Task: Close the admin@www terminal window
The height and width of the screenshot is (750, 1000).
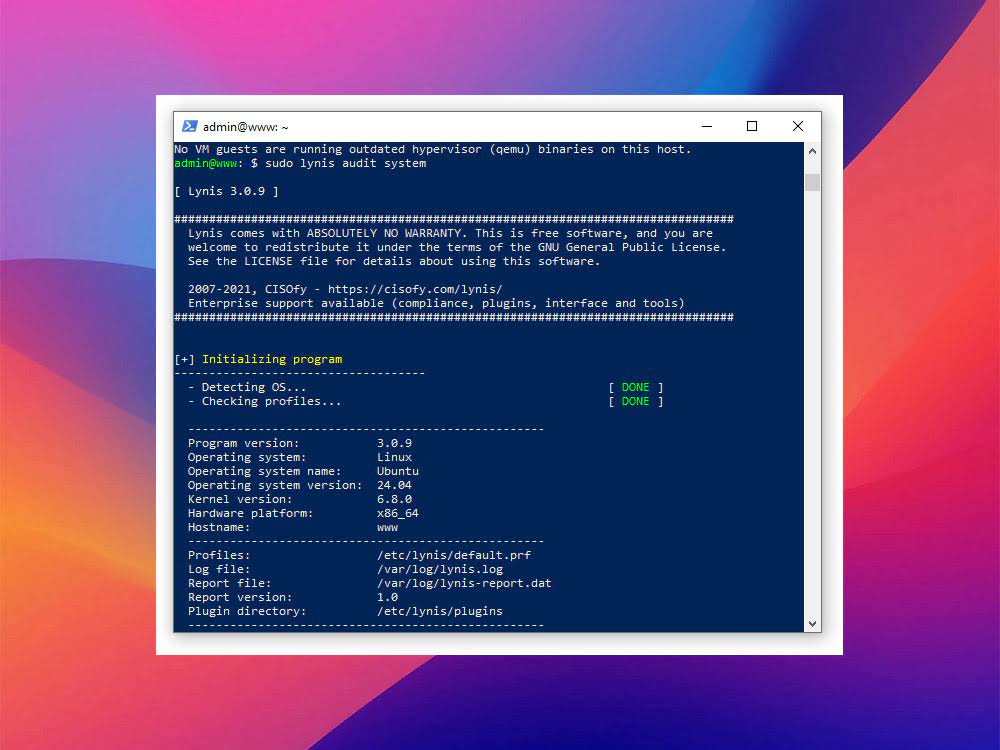Action: [798, 126]
